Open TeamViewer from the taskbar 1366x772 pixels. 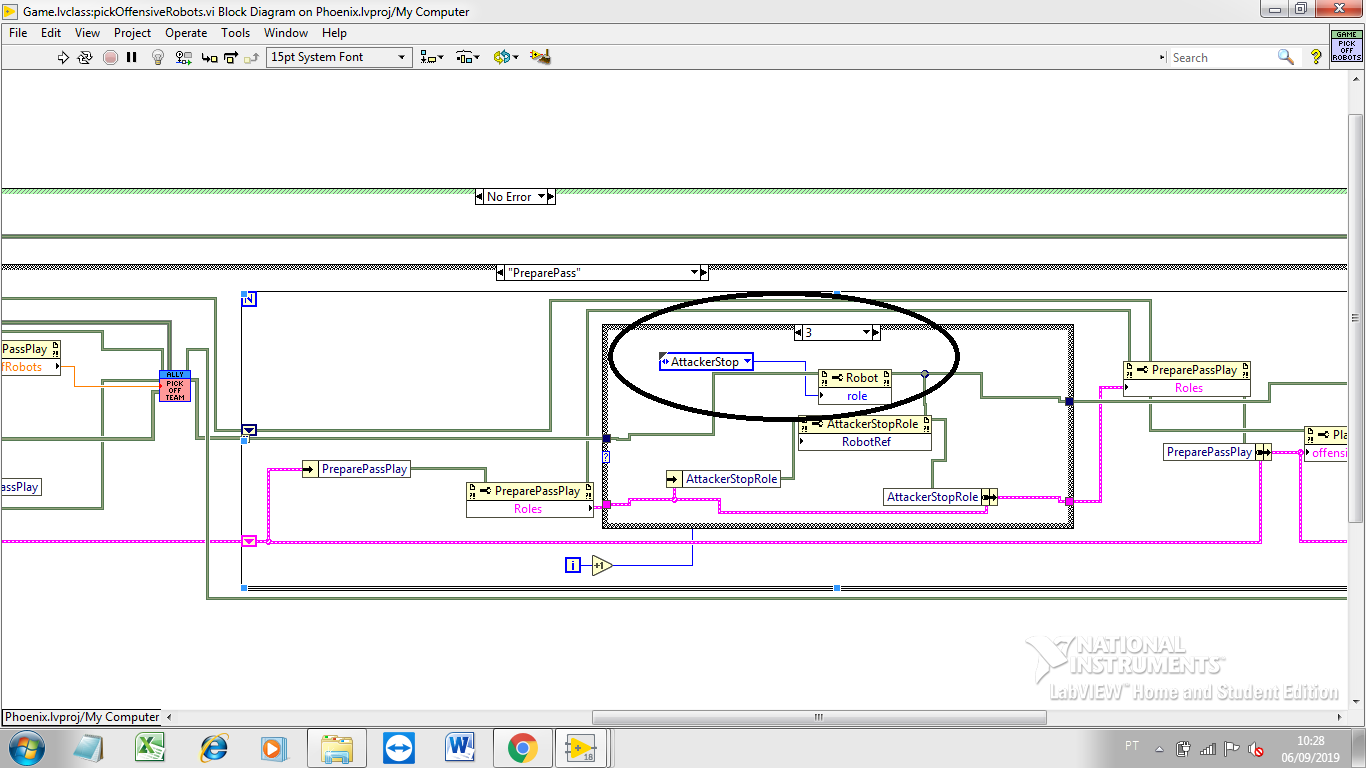[x=398, y=748]
